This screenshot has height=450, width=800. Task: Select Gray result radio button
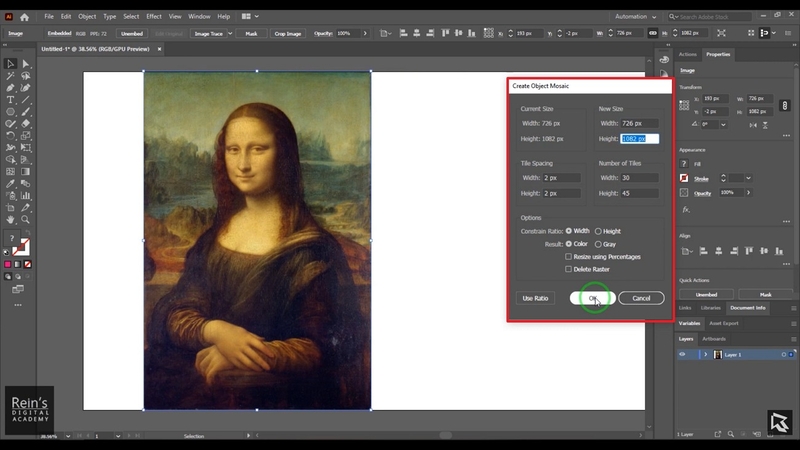pyautogui.click(x=598, y=244)
